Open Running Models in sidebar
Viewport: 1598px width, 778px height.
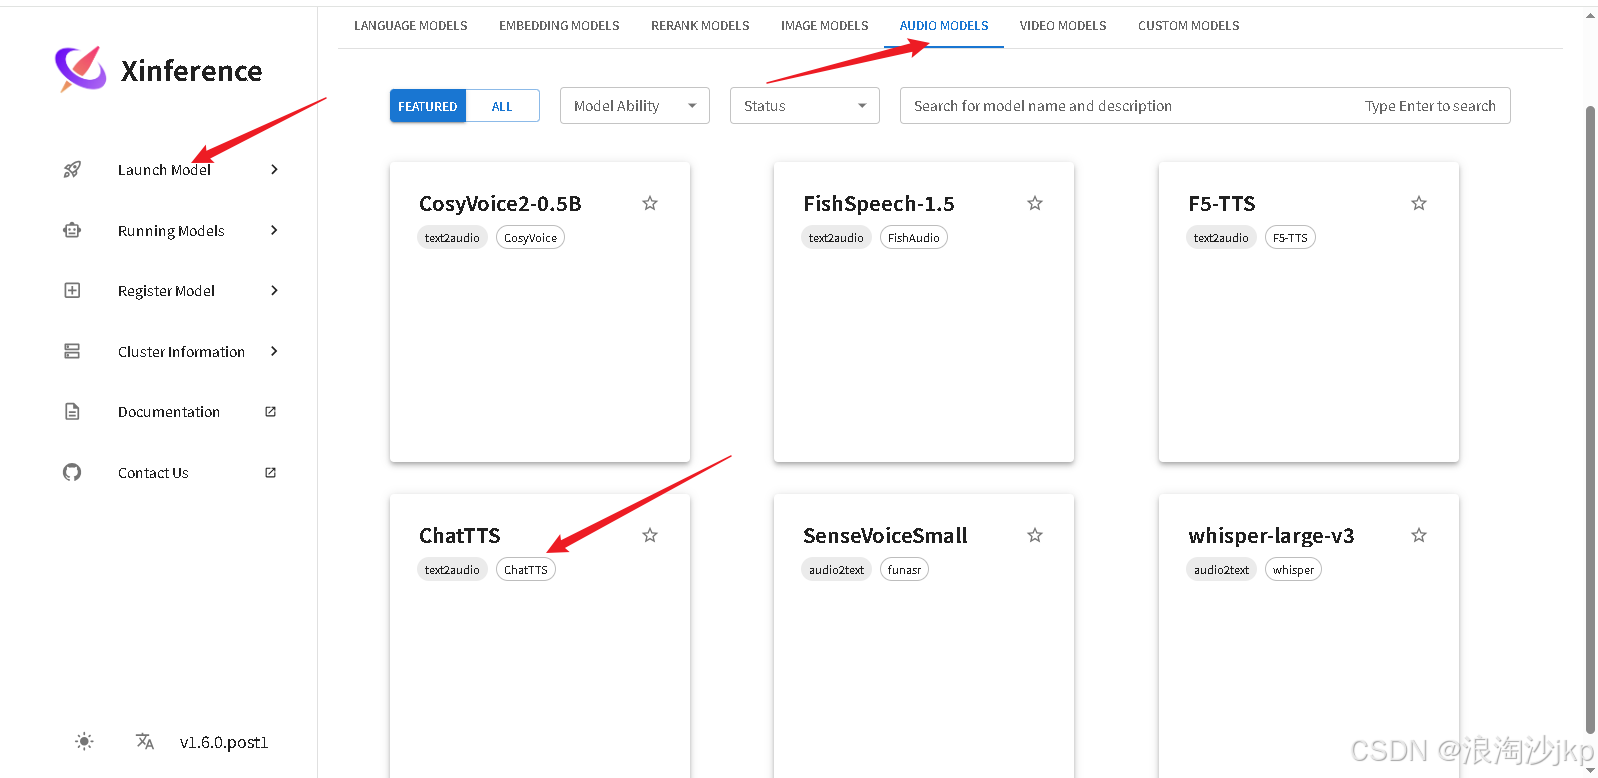[170, 230]
